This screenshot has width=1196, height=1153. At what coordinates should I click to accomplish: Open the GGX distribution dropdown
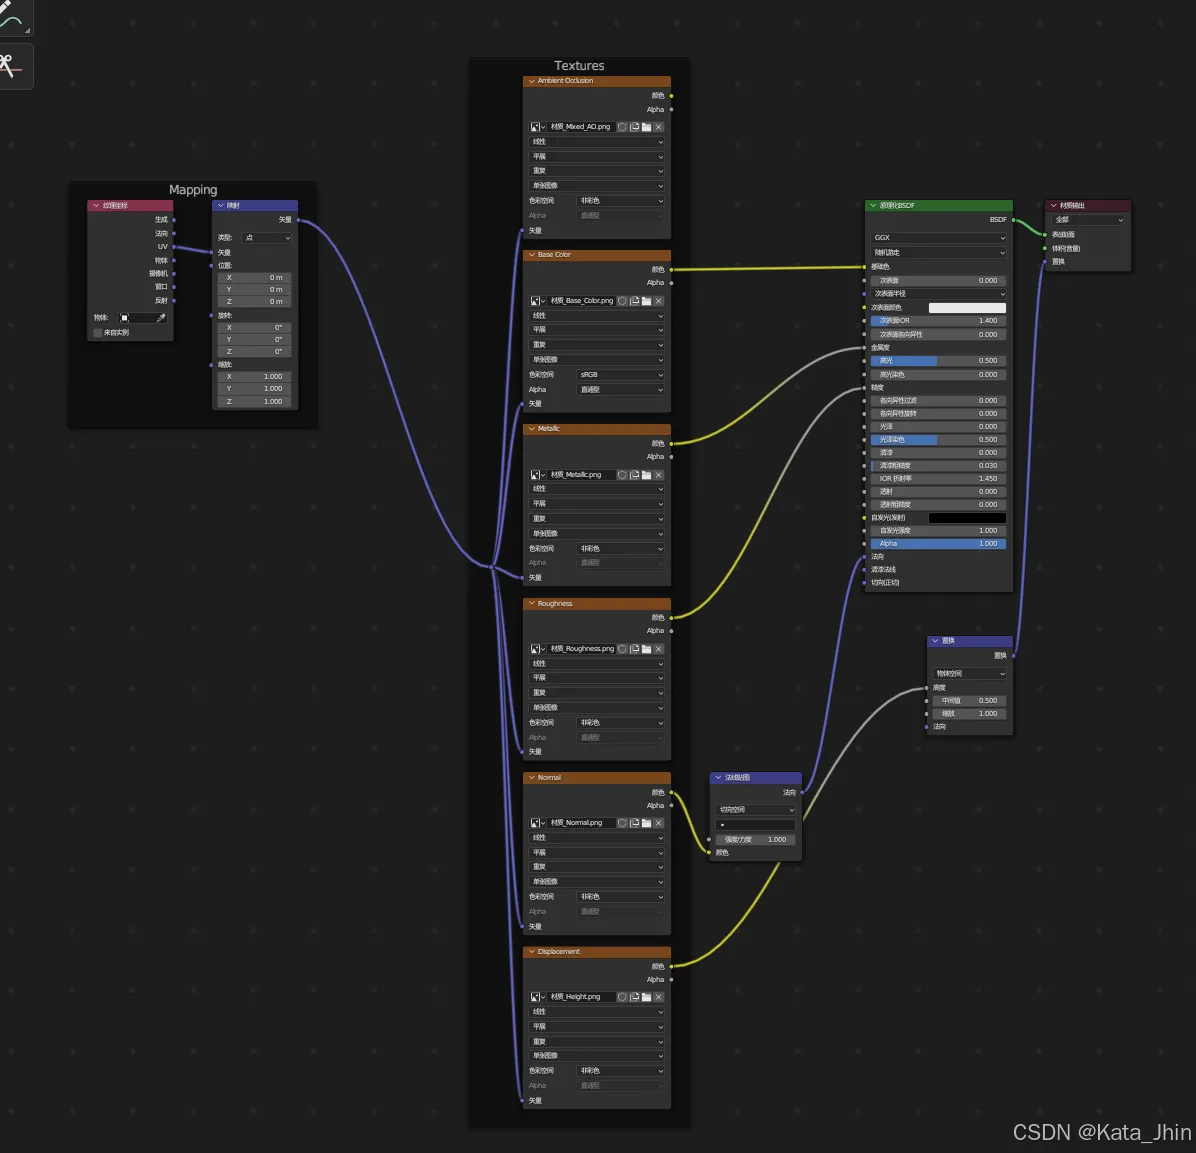pos(938,238)
